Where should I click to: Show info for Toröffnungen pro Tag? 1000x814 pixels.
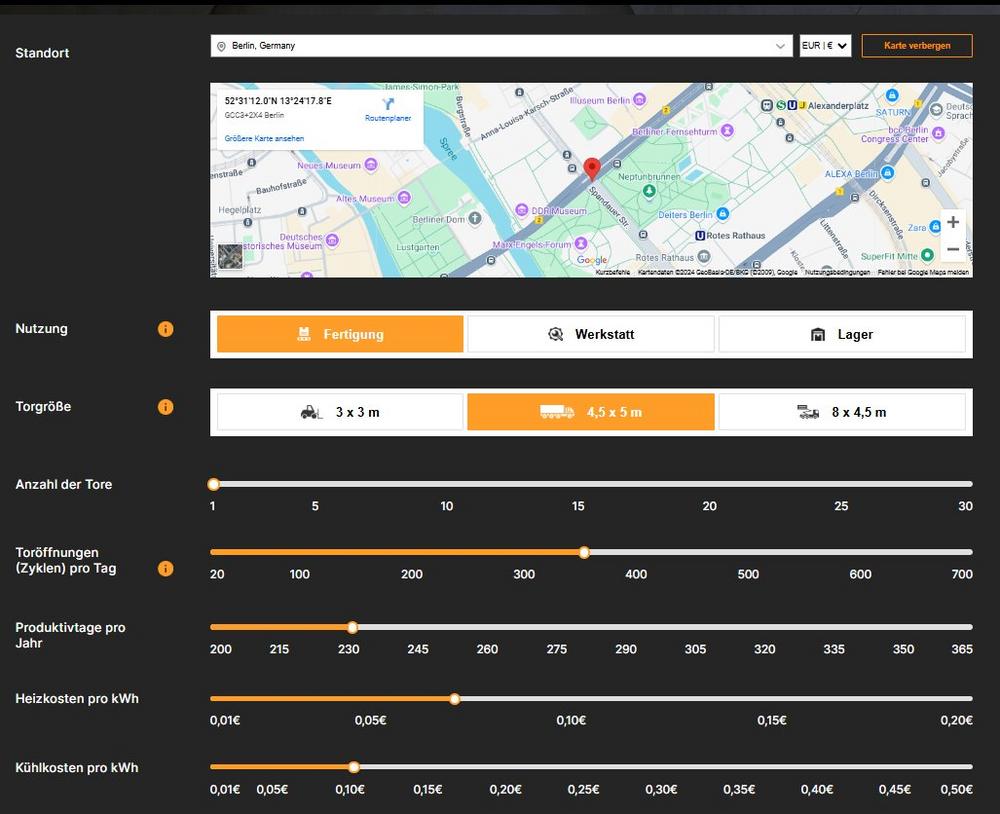166,568
